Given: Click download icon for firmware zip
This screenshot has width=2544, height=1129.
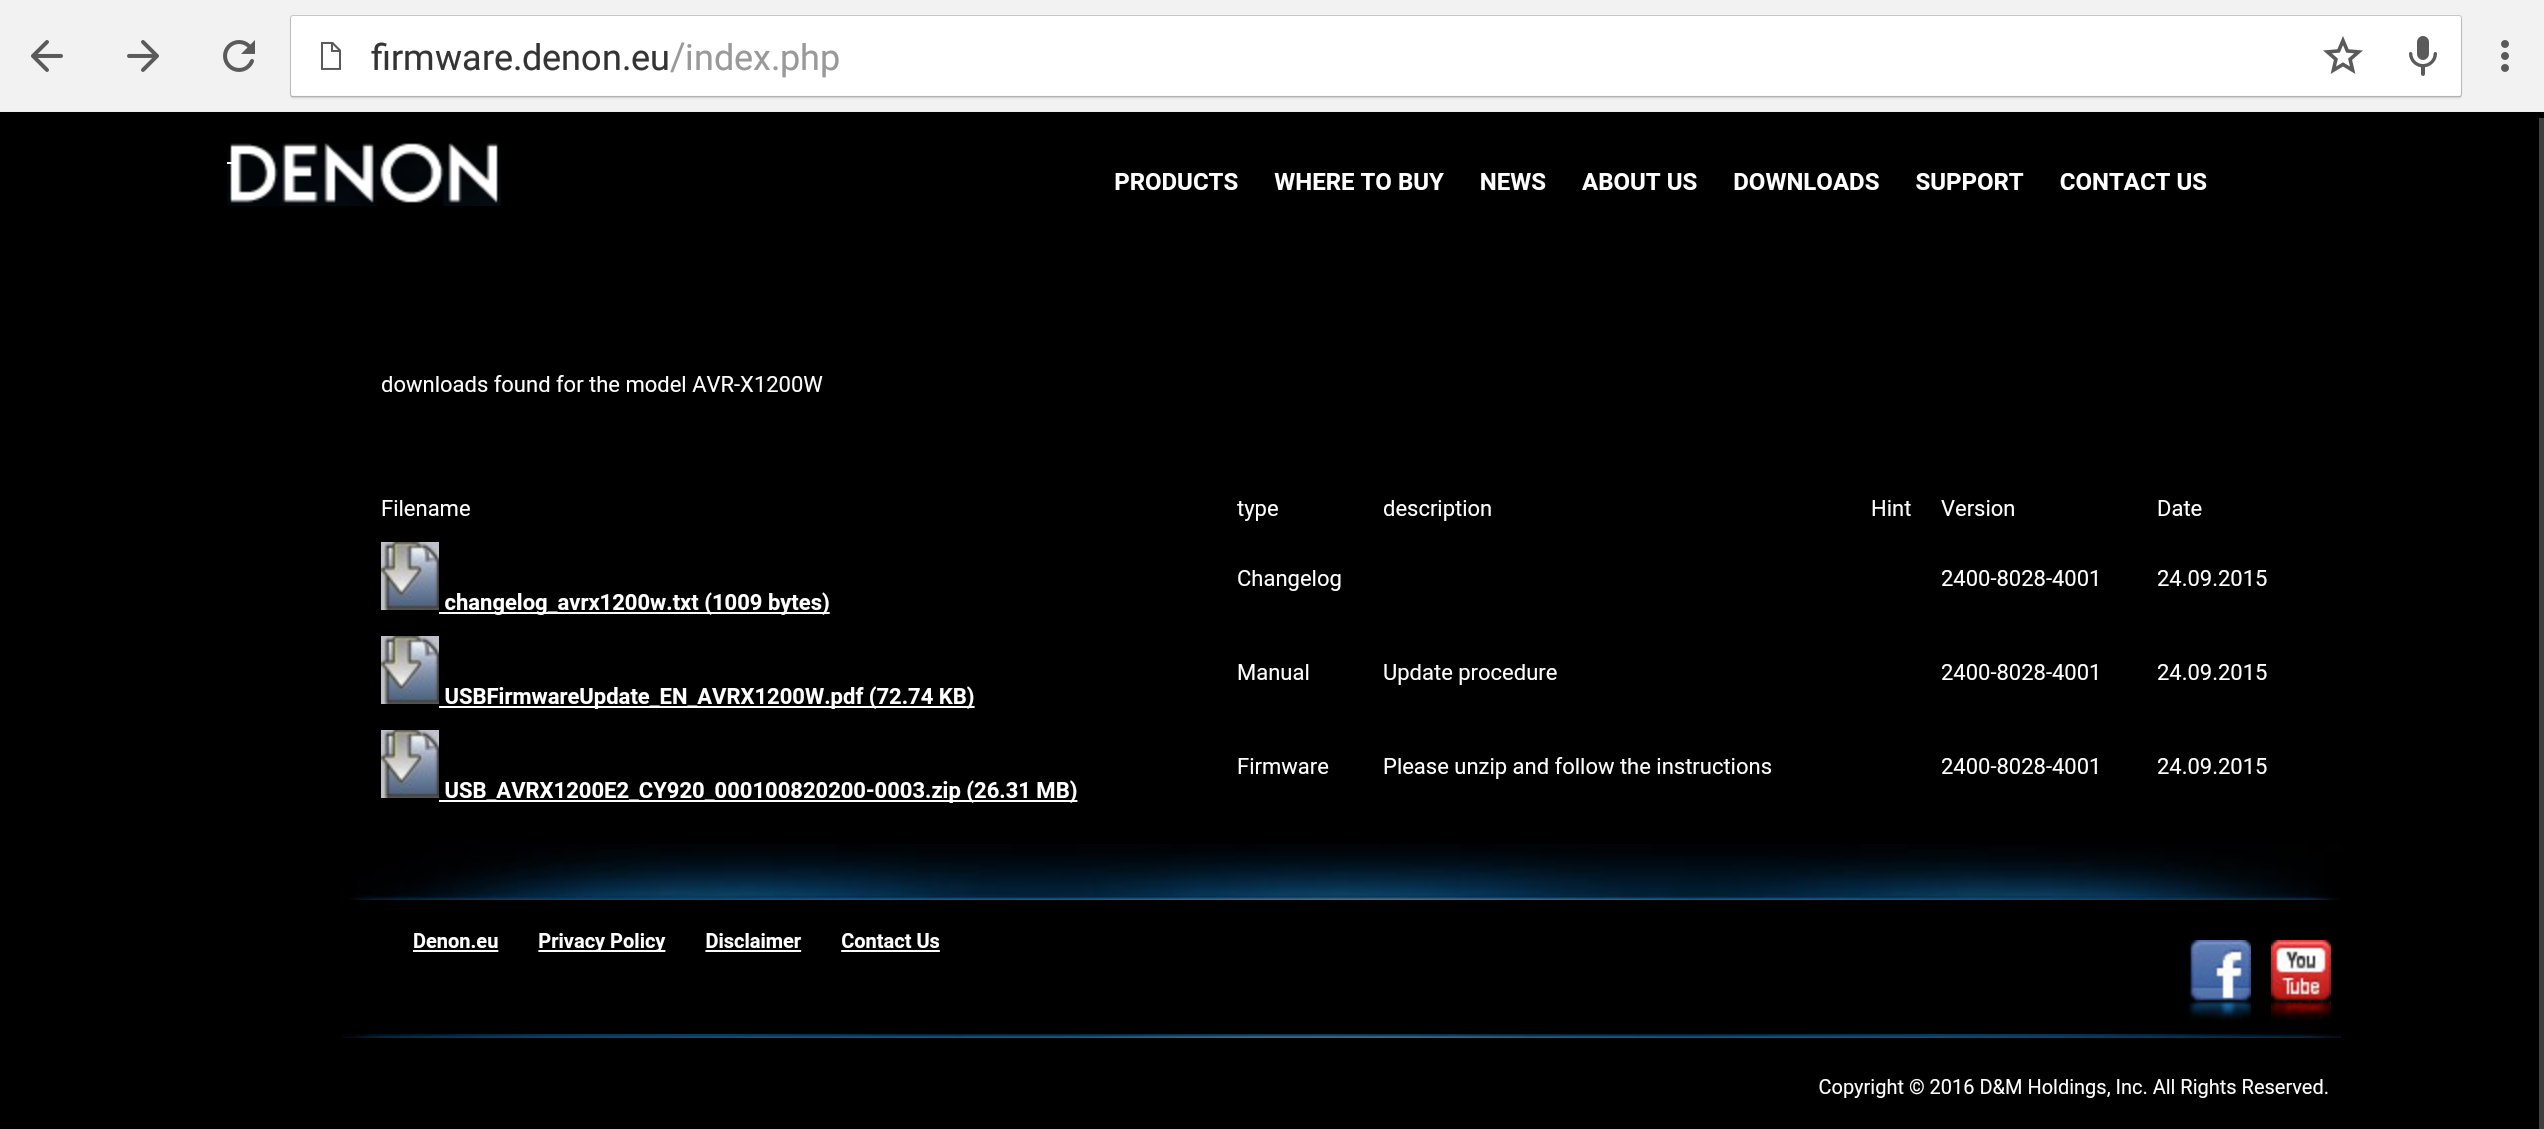Looking at the screenshot, I should [409, 764].
